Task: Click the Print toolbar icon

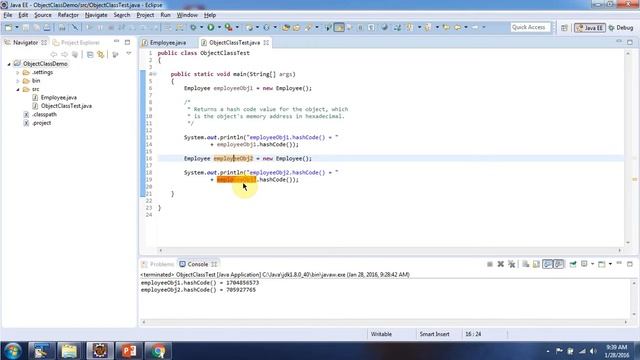Action: (x=47, y=27)
